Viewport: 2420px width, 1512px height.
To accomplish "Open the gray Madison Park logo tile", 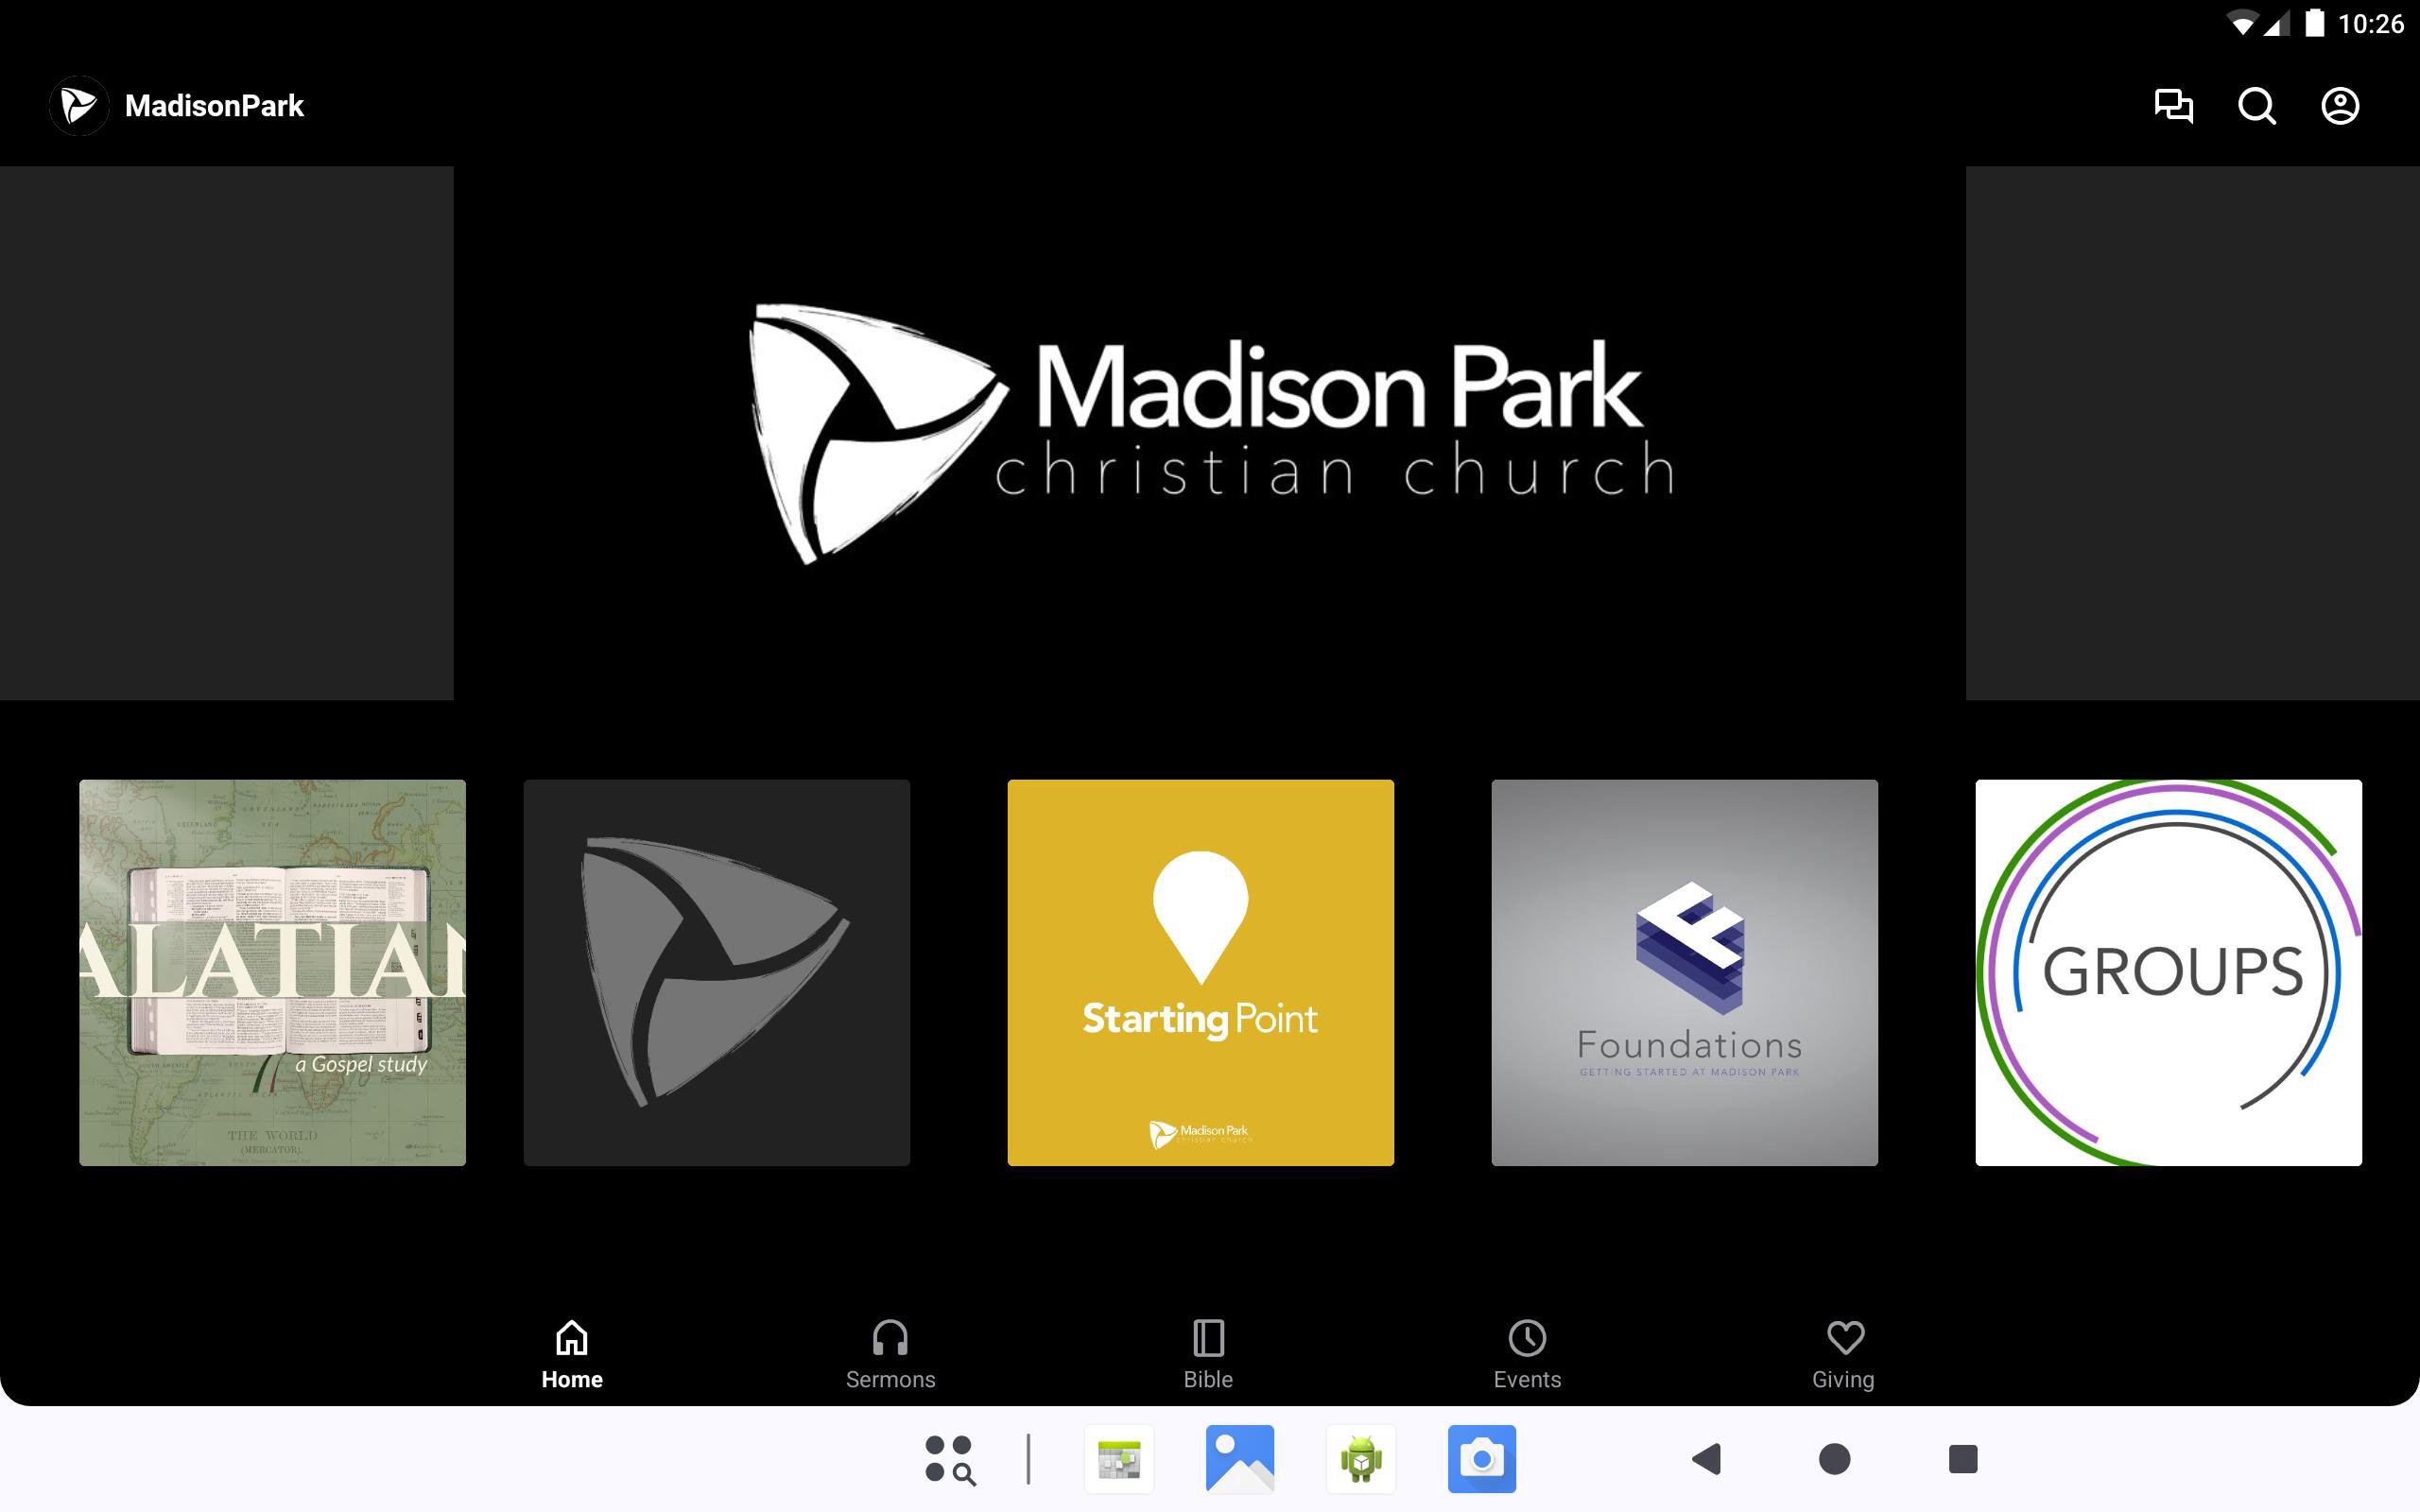I will pyautogui.click(x=716, y=972).
